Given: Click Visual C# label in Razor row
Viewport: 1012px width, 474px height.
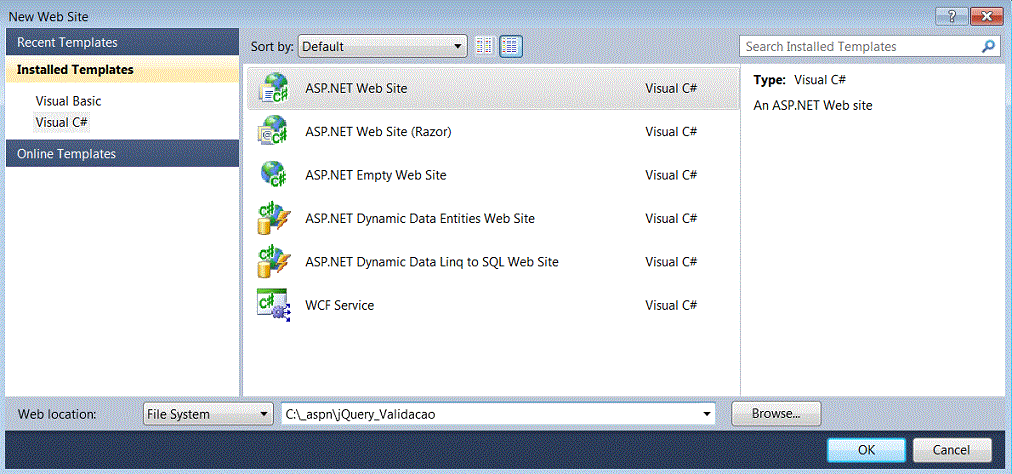Looking at the screenshot, I should 671,132.
